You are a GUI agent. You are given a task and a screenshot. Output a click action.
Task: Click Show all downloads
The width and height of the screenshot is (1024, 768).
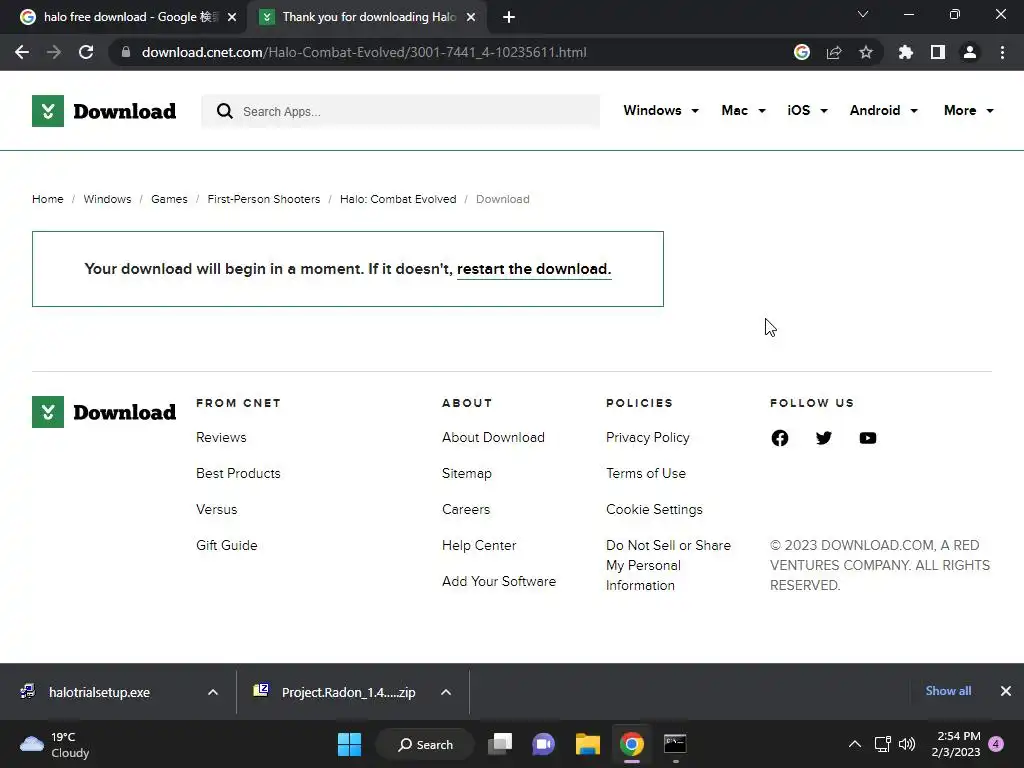coord(948,691)
